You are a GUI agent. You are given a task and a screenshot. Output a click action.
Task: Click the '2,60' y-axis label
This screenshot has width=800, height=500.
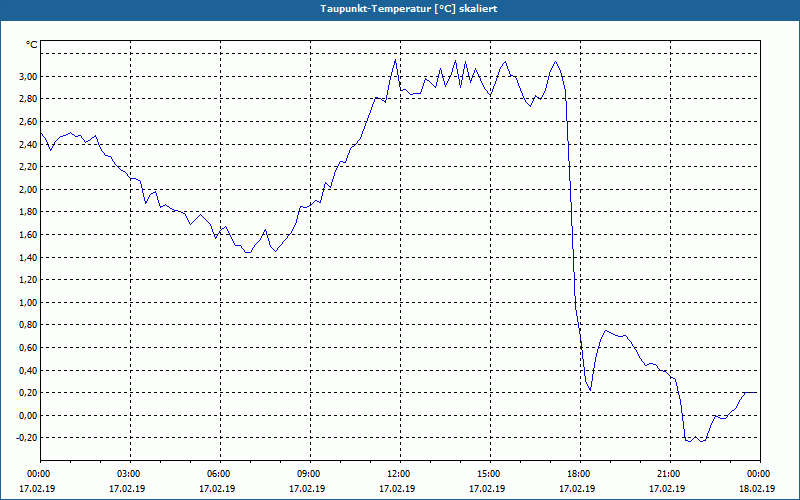[28, 121]
